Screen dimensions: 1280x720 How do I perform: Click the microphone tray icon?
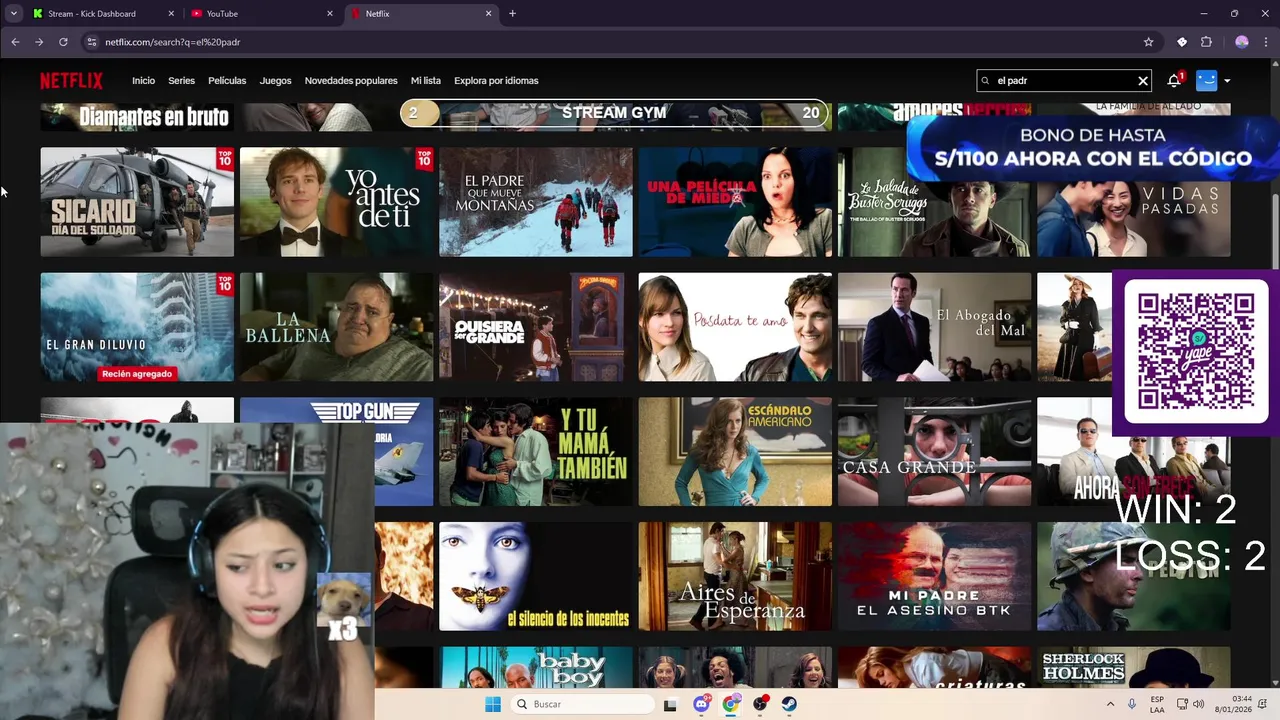click(x=1132, y=704)
